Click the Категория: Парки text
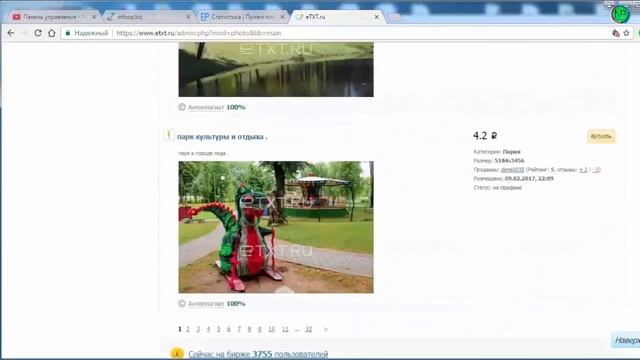This screenshot has width=640, height=360. [497, 151]
